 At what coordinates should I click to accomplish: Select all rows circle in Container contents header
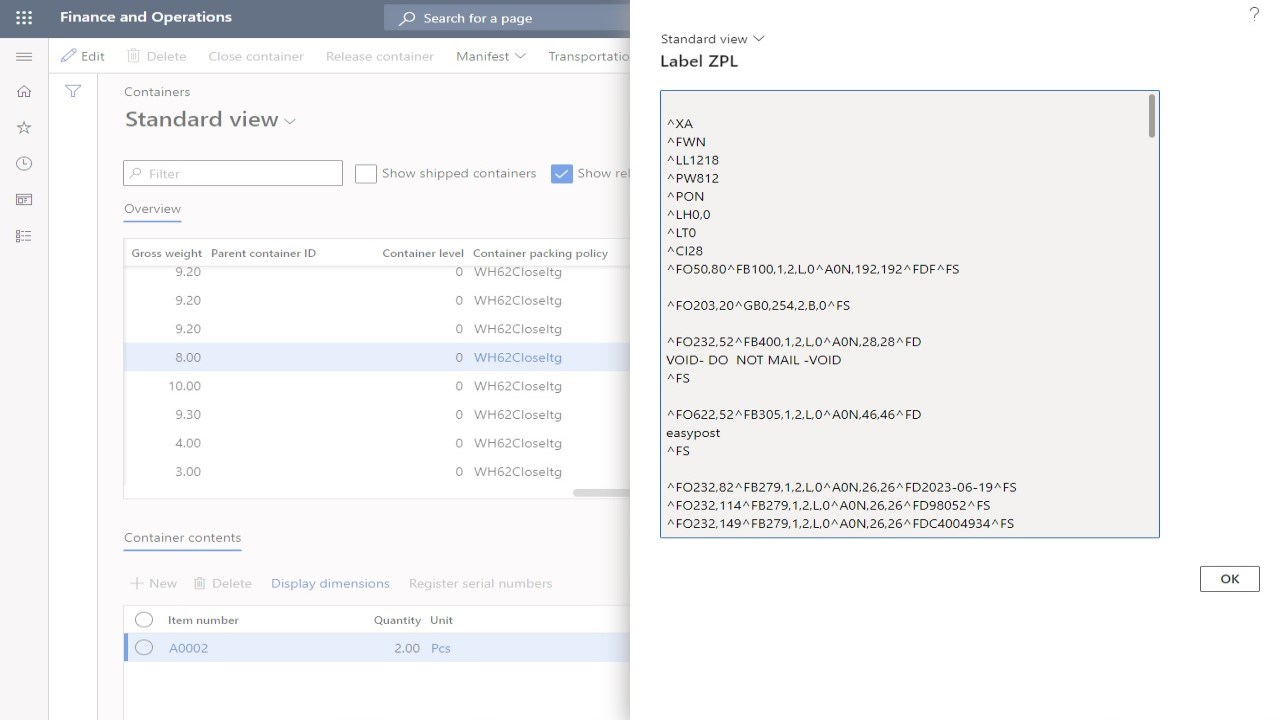point(144,620)
